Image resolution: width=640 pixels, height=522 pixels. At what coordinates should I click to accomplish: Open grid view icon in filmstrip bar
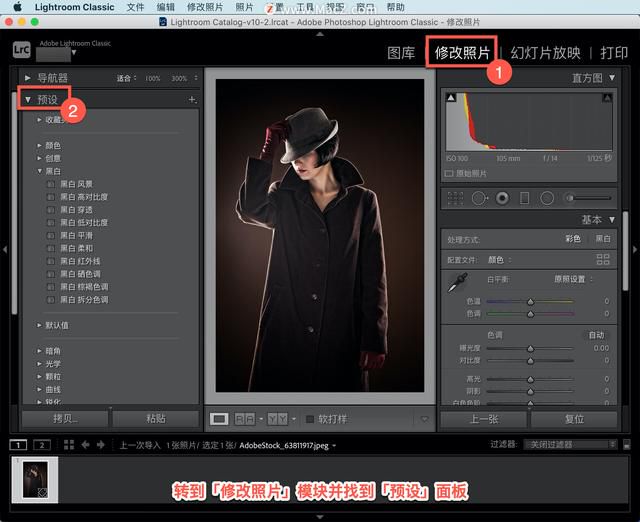[69, 444]
